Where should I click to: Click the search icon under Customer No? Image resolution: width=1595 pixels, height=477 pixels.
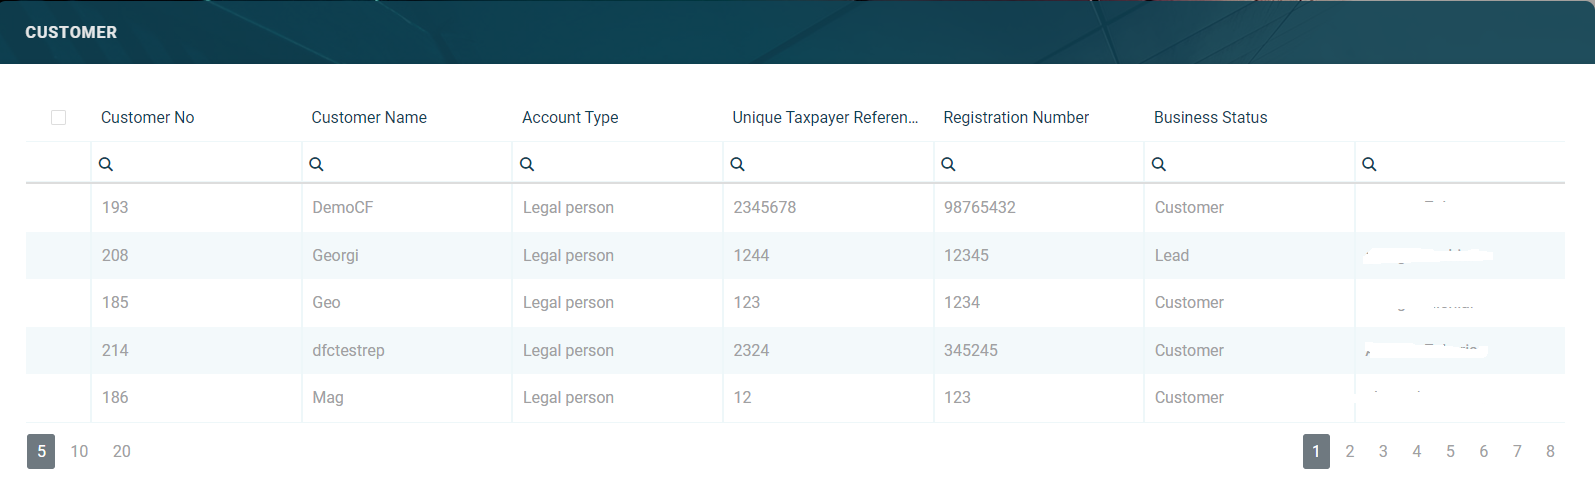click(106, 164)
